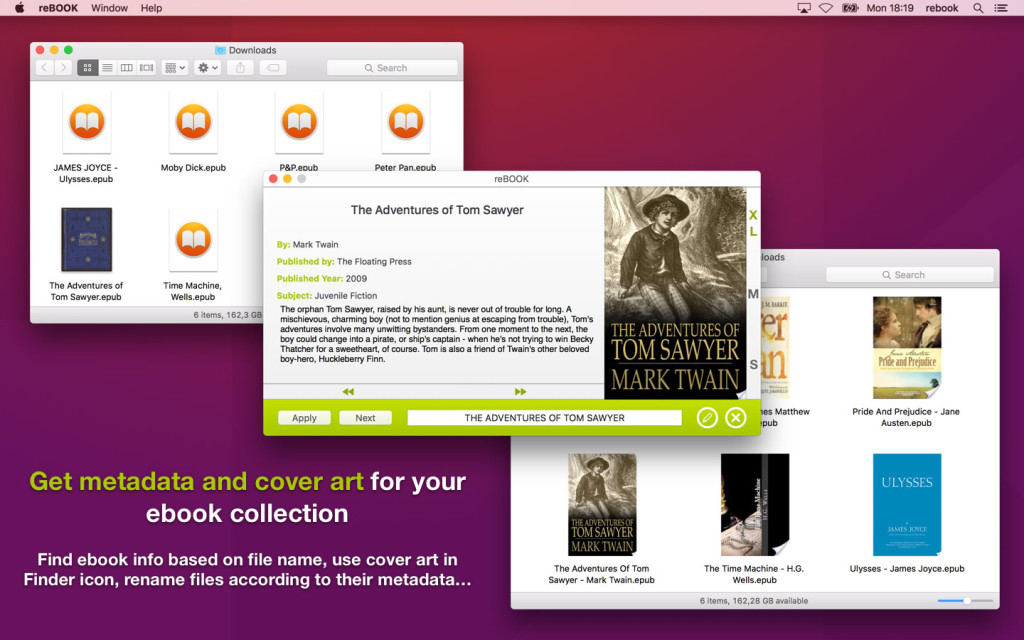Select The Adventures Of Tom Sawyer - Mark Twain.epub cover

click(602, 505)
